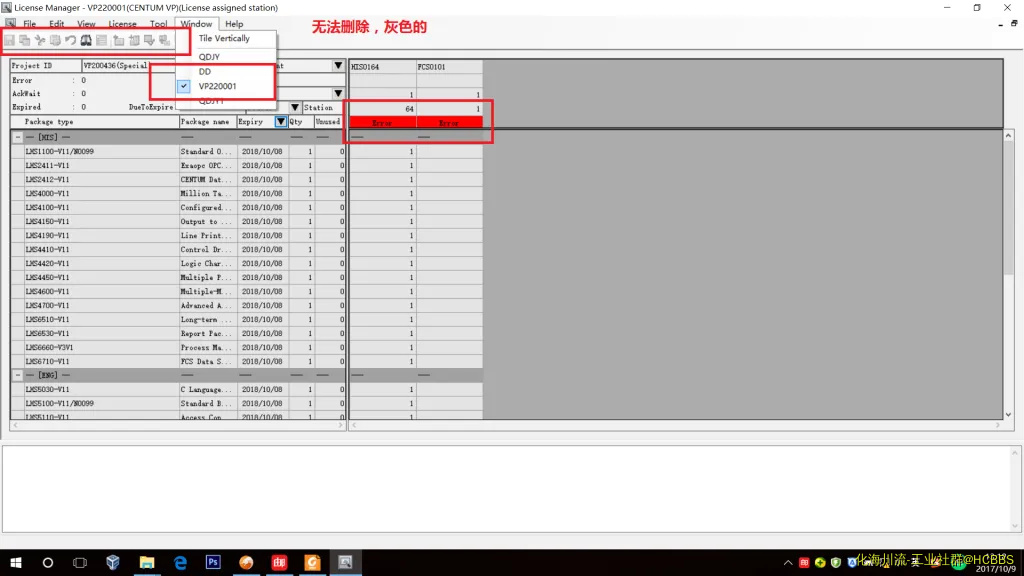Click the last toolbar icon on the right
Screen dimensions: 1024x576
click(x=165, y=40)
